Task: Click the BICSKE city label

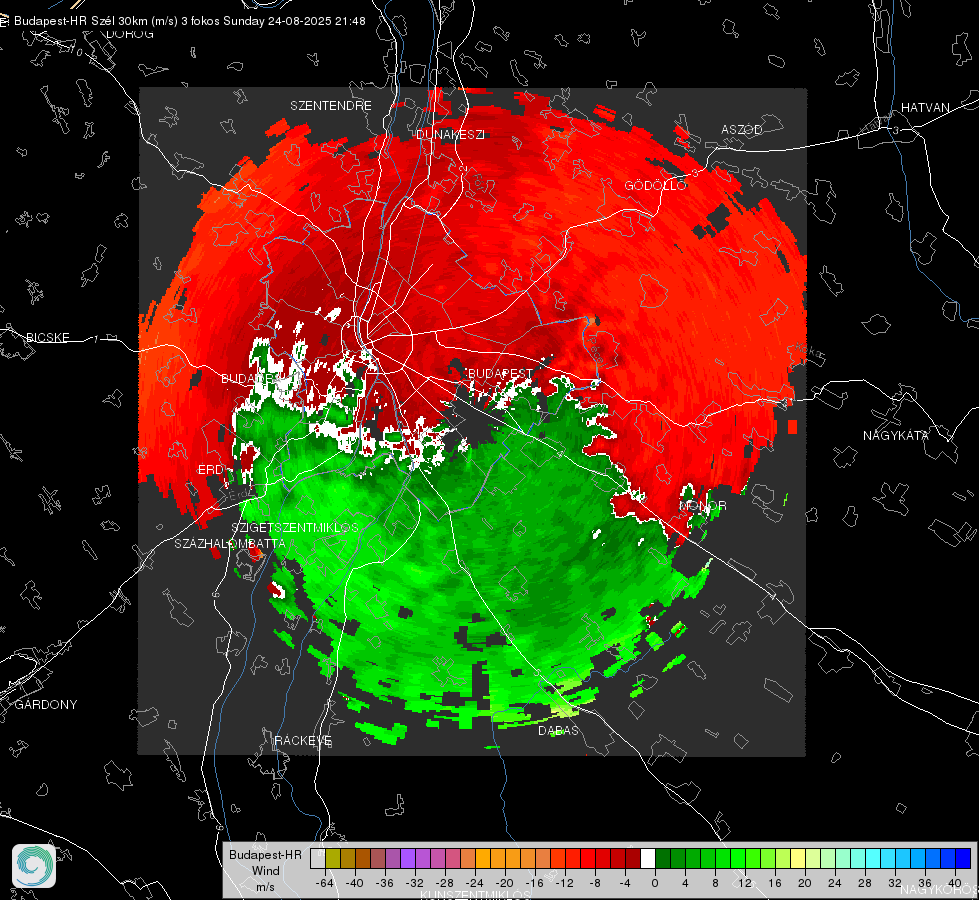Action: 47,337
